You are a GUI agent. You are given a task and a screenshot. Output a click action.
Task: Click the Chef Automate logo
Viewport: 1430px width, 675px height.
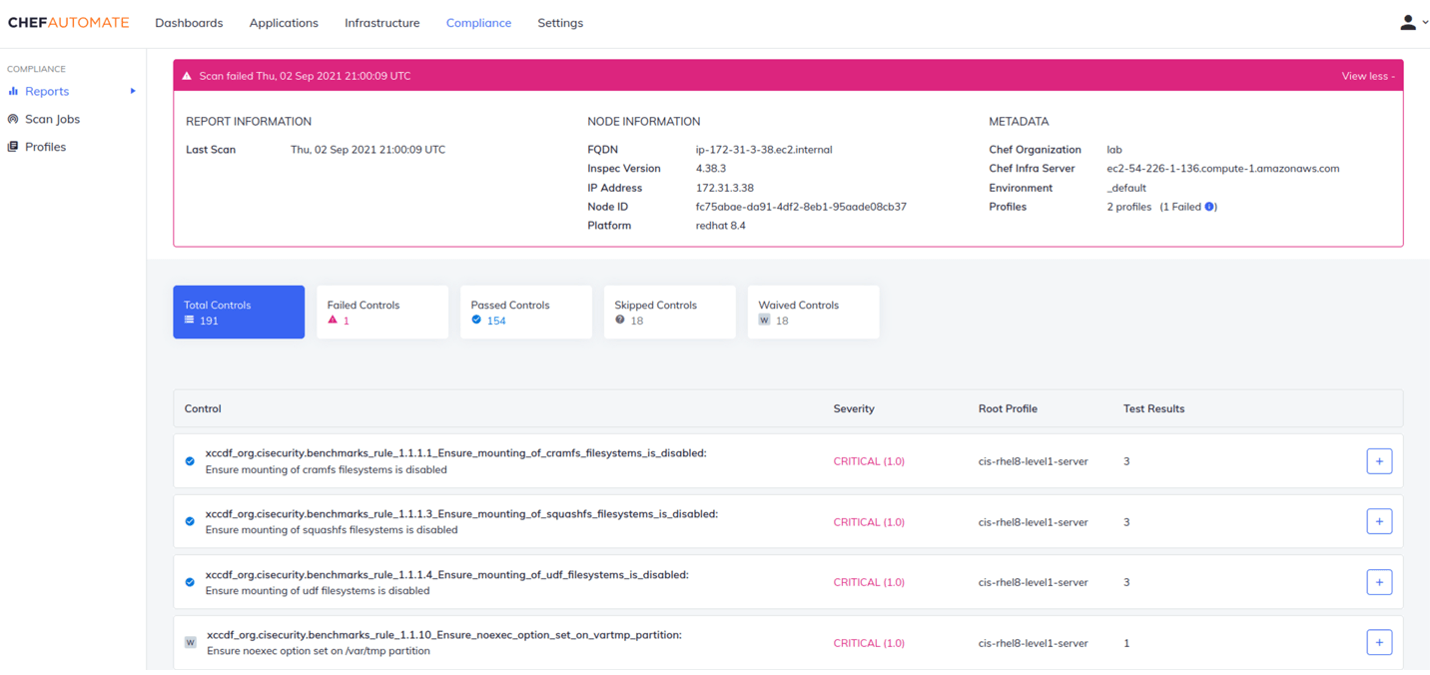[68, 22]
